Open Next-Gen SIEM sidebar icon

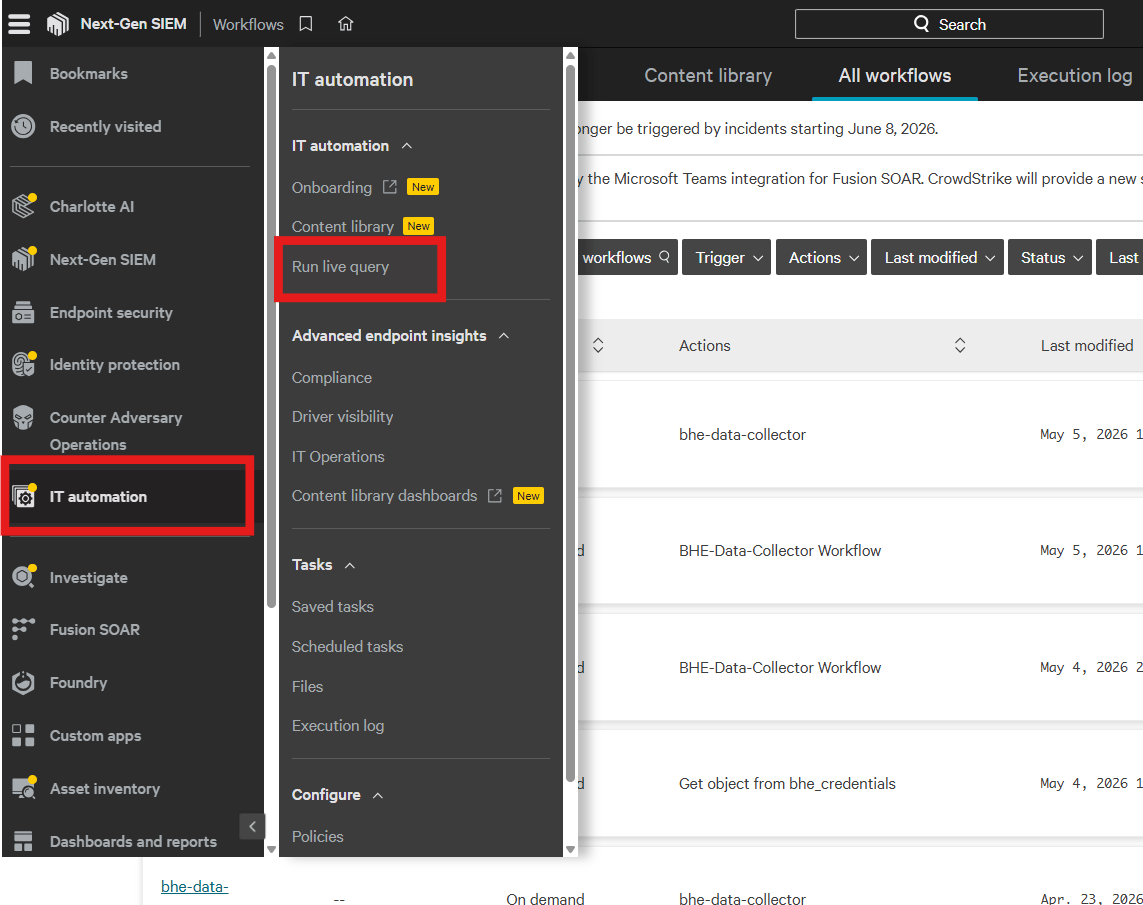23,259
